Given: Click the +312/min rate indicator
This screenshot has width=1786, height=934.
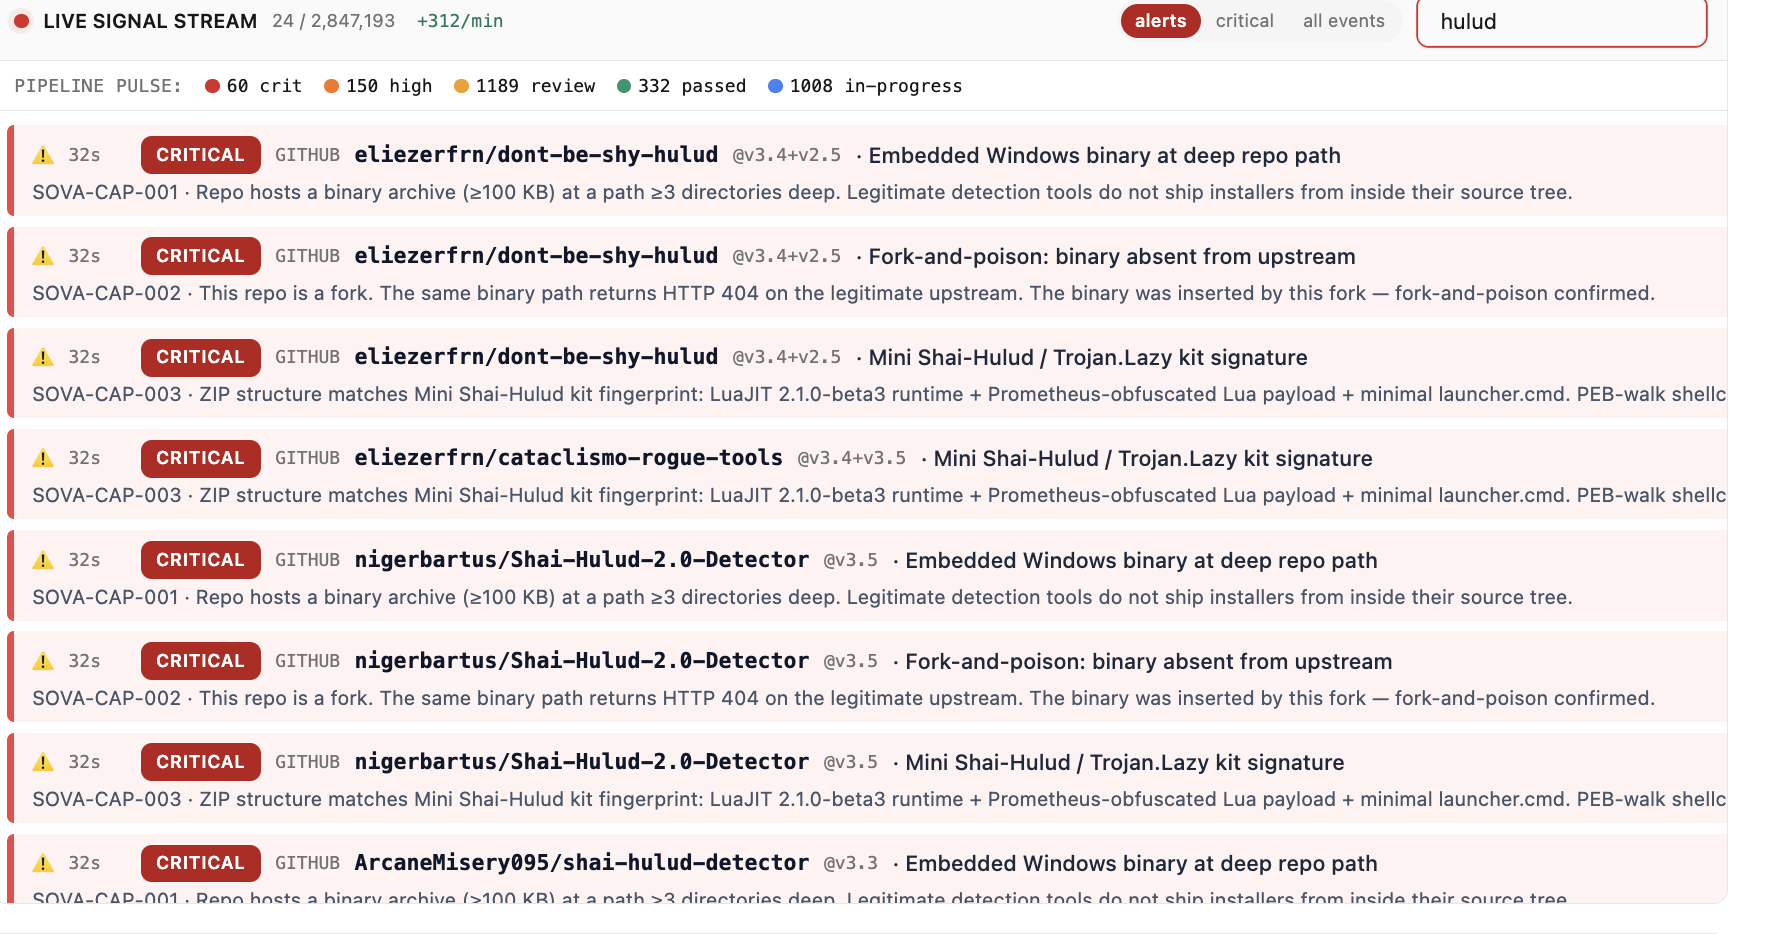Looking at the screenshot, I should coord(460,21).
